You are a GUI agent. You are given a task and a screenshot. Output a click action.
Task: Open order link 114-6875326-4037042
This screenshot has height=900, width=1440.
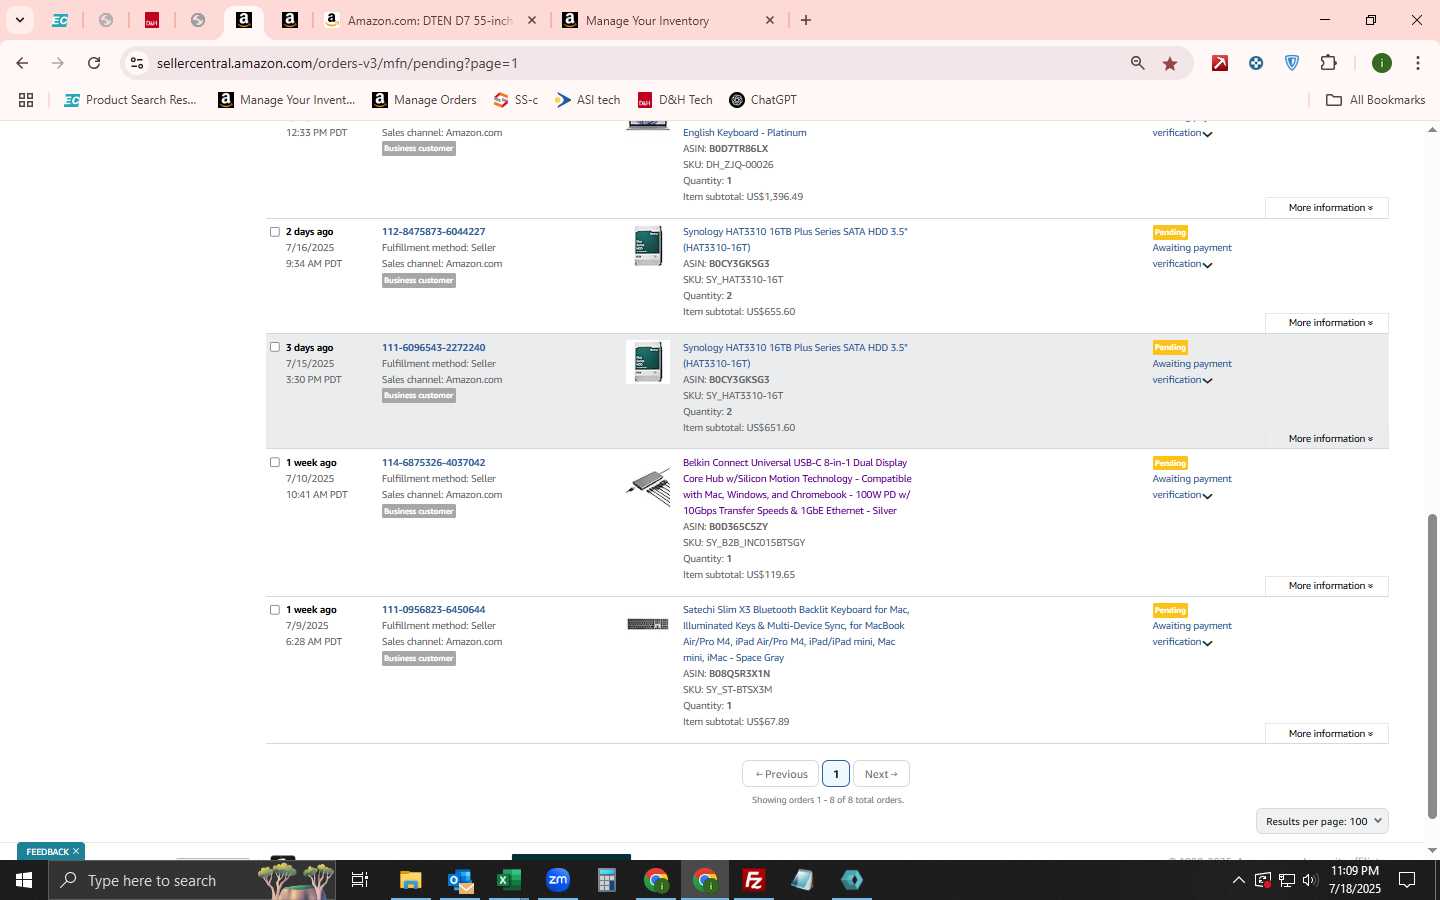pyautogui.click(x=433, y=463)
